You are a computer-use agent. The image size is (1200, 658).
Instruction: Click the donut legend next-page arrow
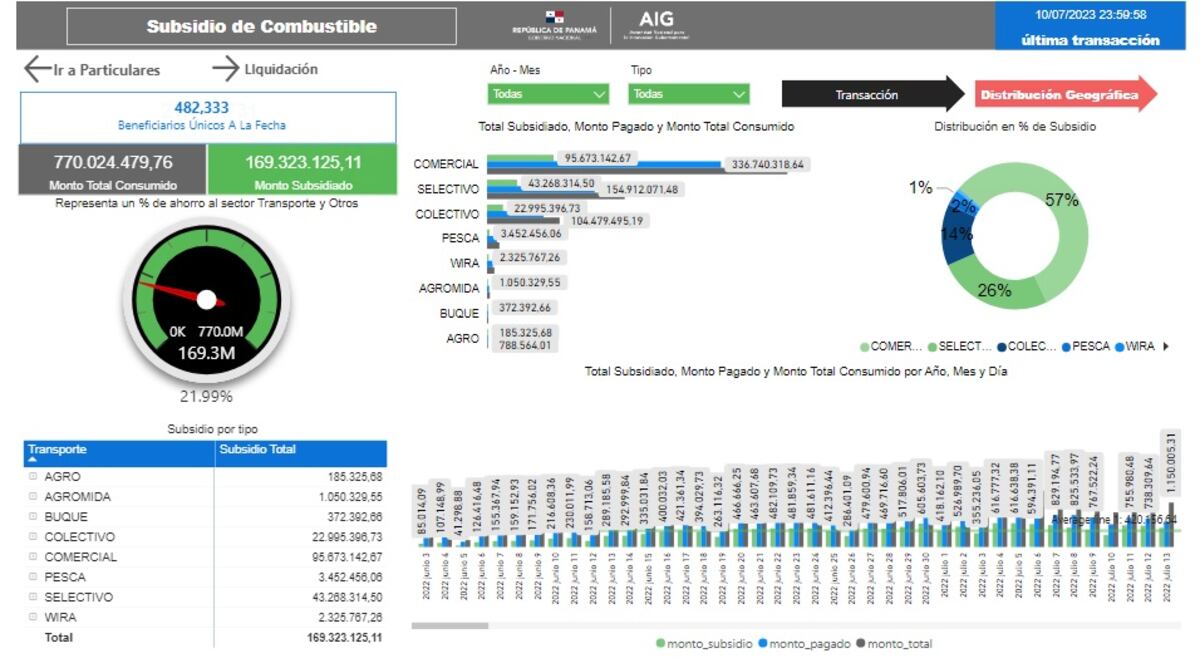click(x=1165, y=347)
